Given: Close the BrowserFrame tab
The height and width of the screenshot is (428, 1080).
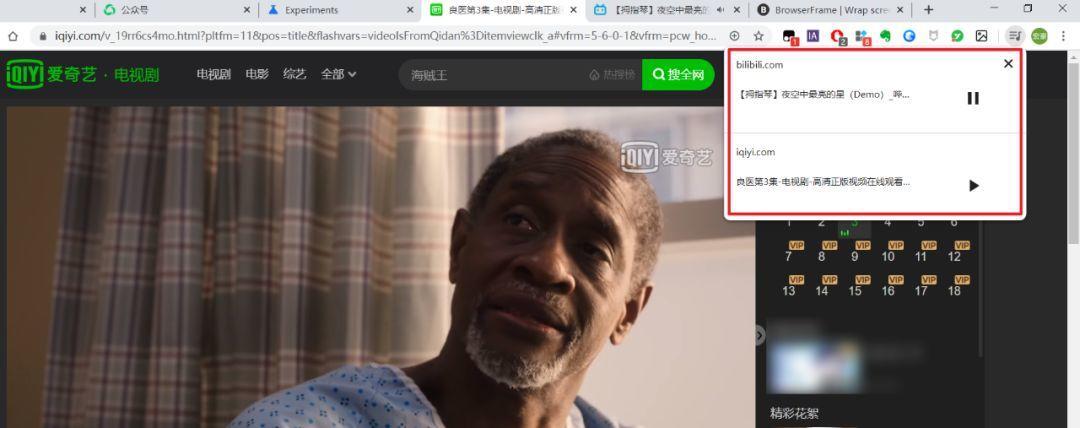Looking at the screenshot, I should pyautogui.click(x=902, y=10).
